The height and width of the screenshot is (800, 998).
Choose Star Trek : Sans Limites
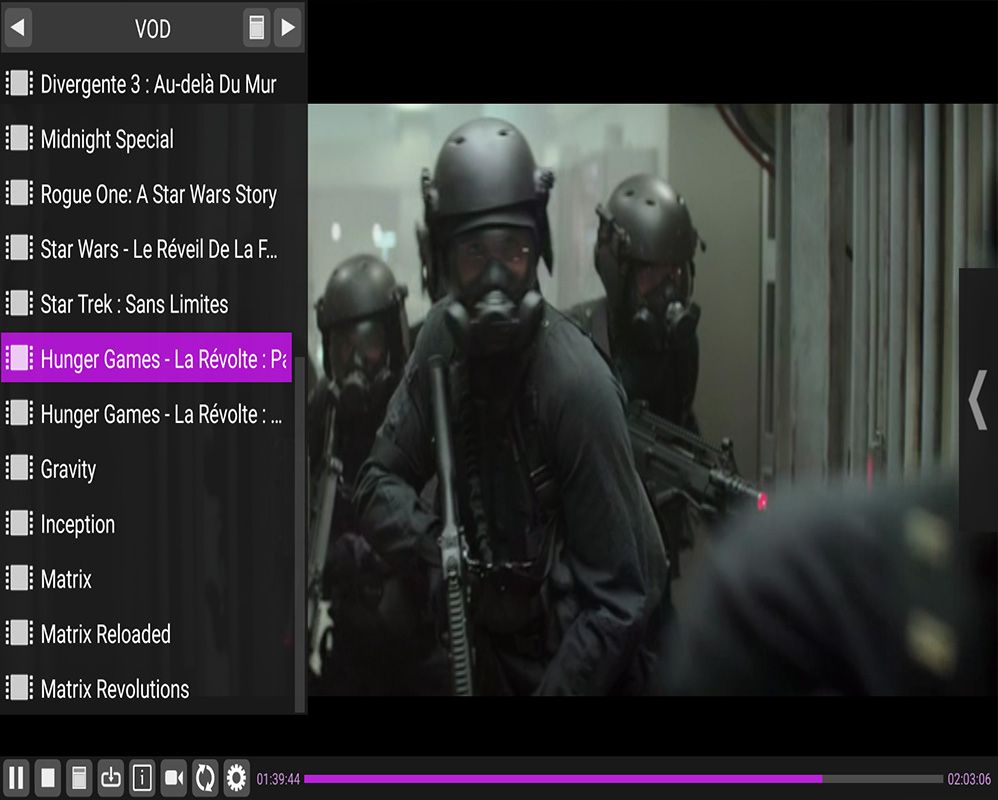pos(146,304)
